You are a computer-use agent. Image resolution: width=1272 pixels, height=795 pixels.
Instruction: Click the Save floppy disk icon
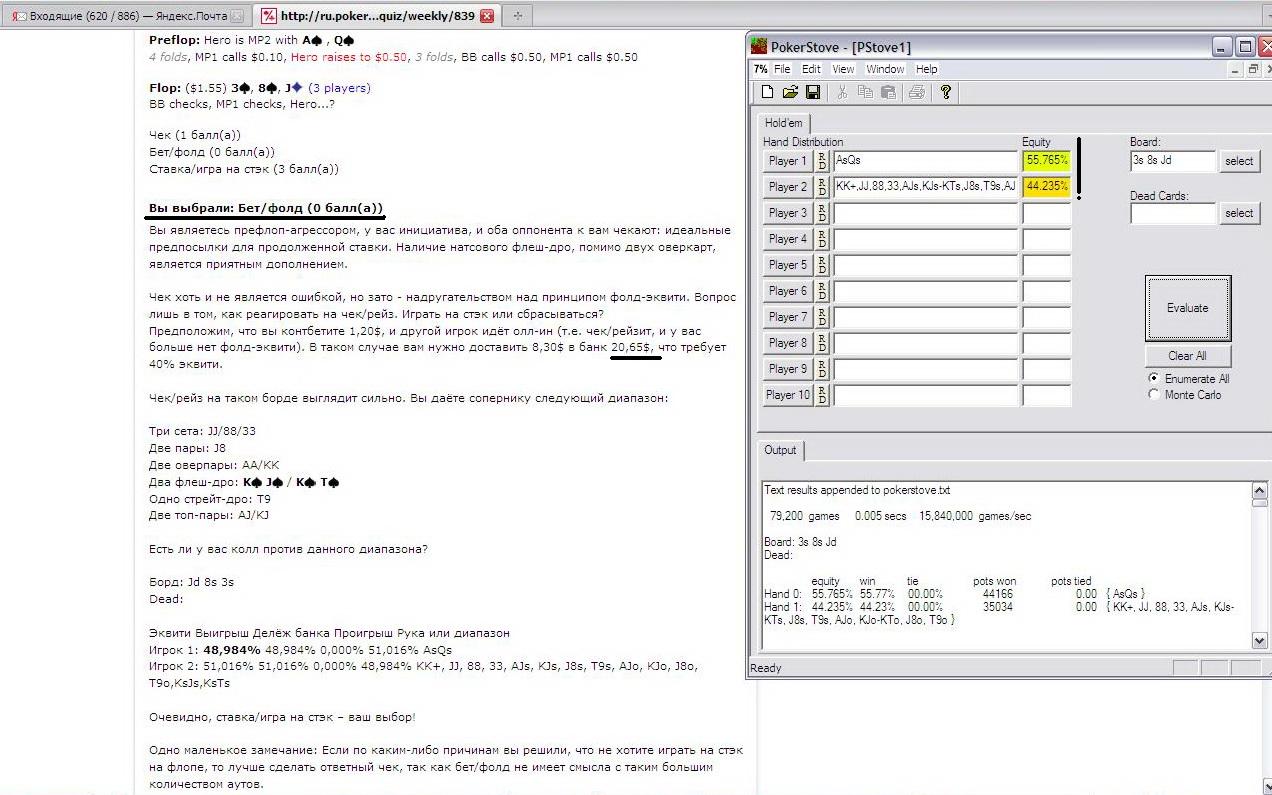pos(812,92)
